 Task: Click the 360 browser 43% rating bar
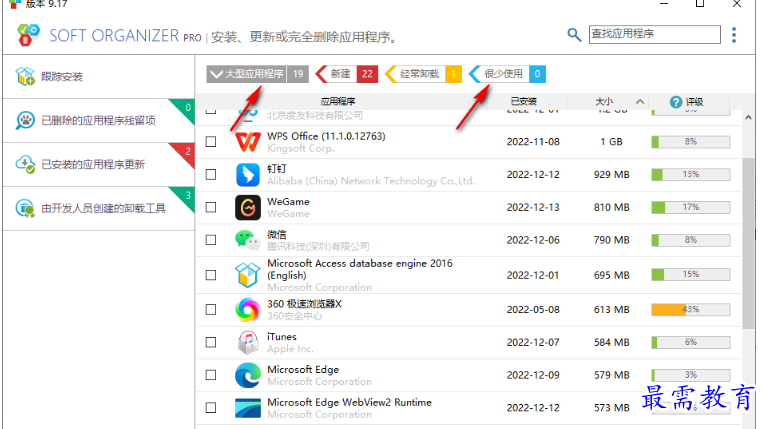pyautogui.click(x=691, y=309)
